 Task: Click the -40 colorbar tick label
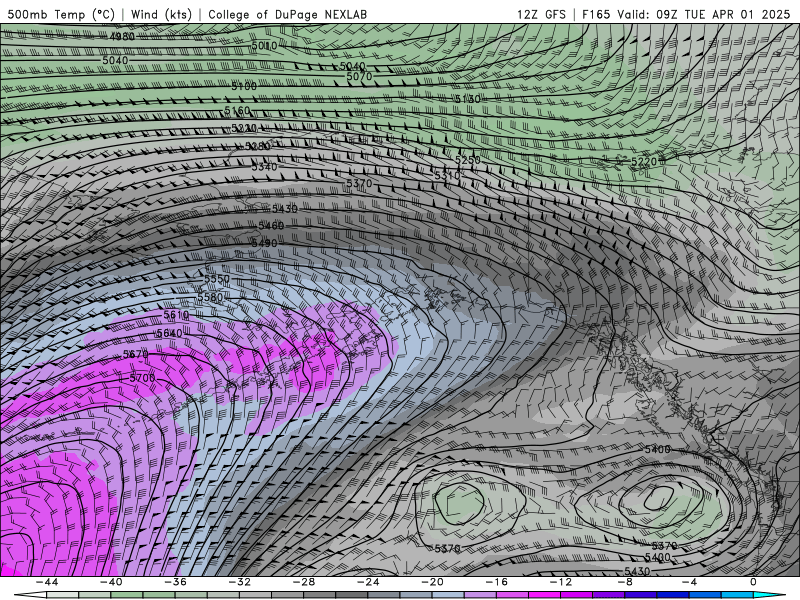coord(111,582)
